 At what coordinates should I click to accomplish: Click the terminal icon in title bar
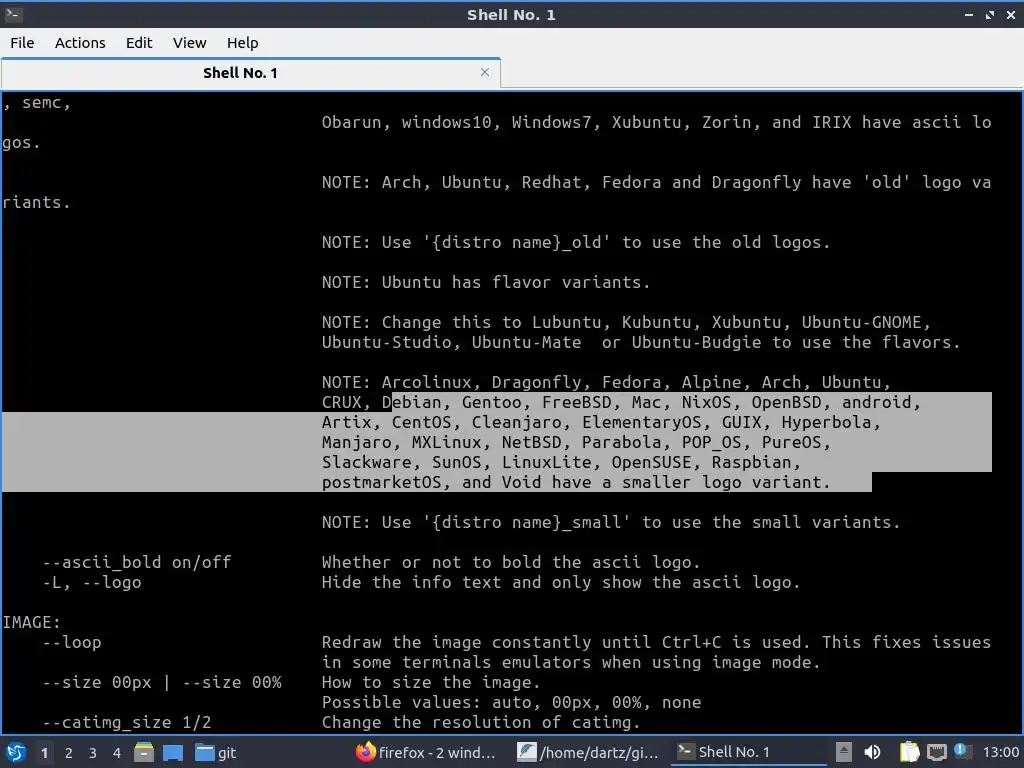tap(13, 14)
